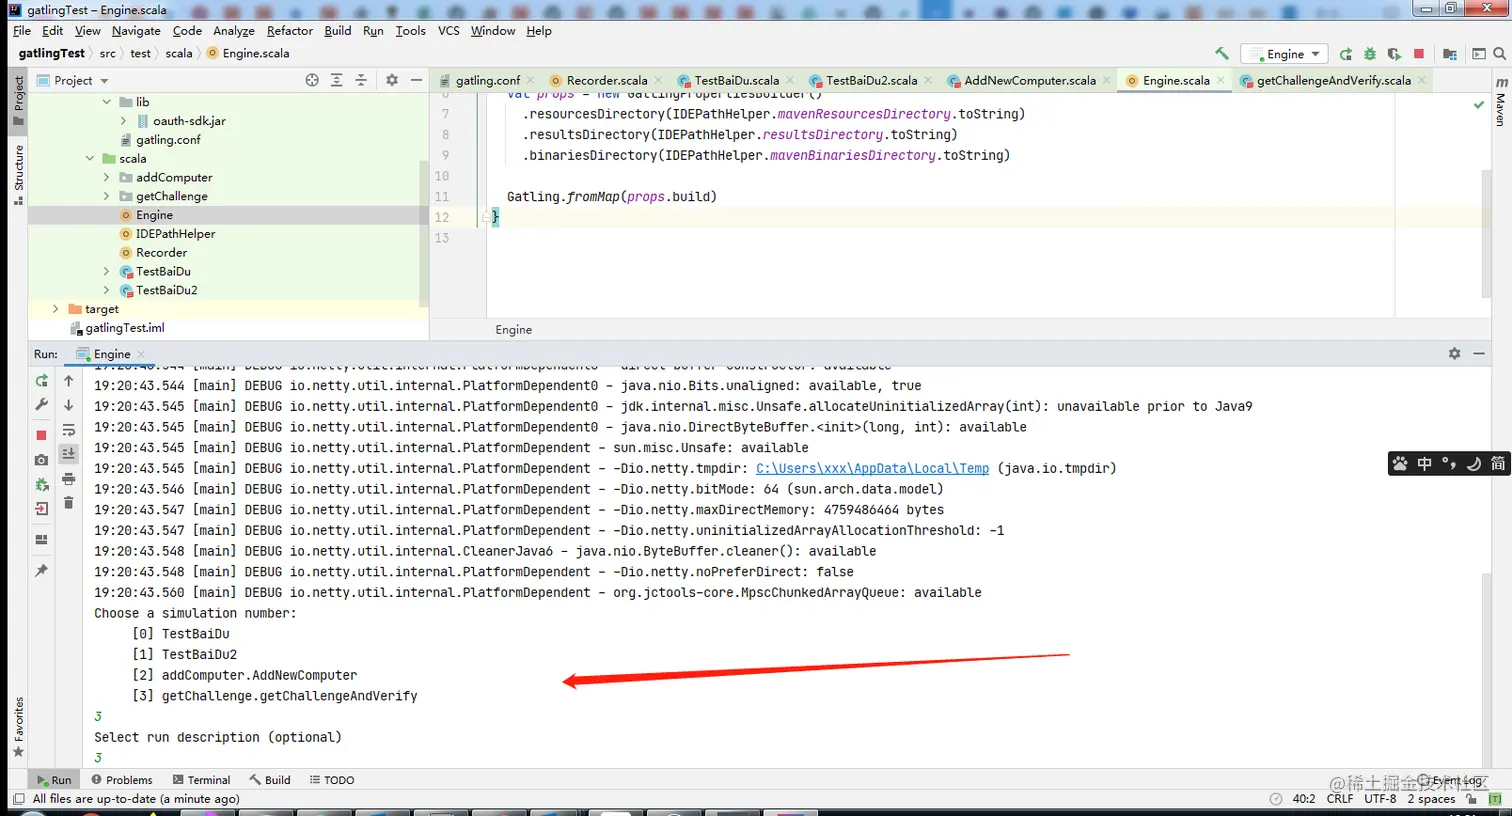Stop the process in the Run panel
1512x816 pixels.
pyautogui.click(x=41, y=435)
